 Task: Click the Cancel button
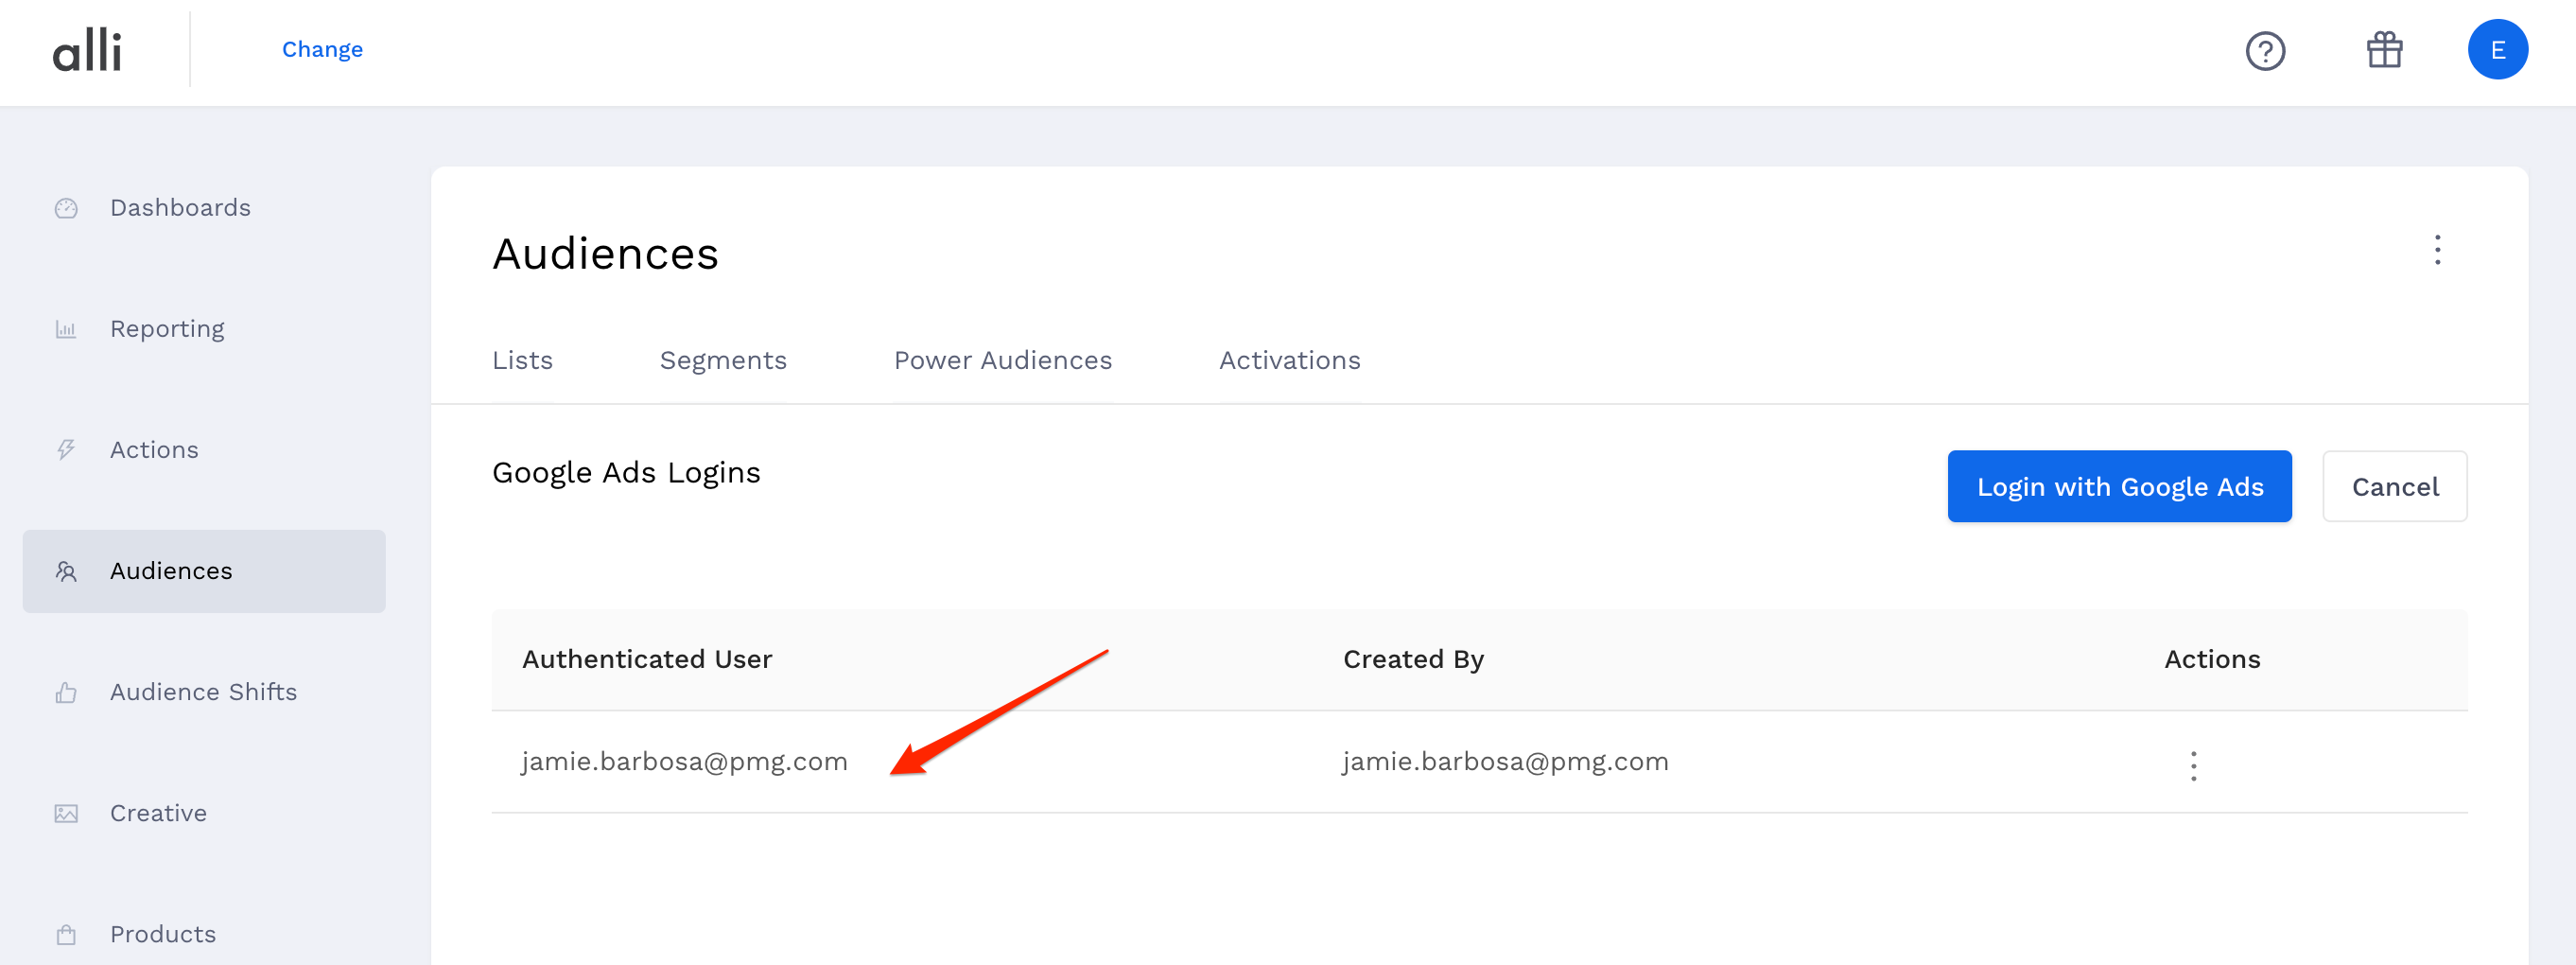point(2395,487)
